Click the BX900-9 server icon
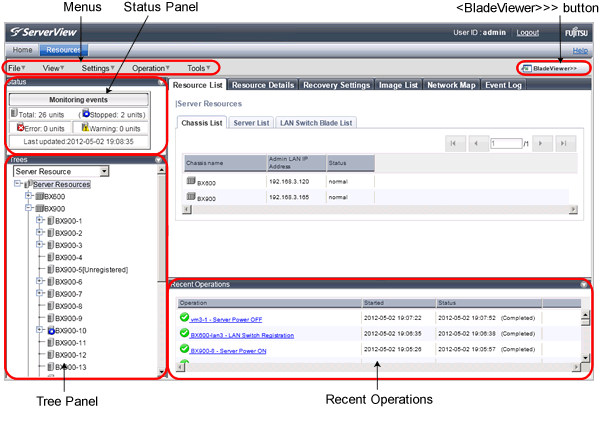Screen dimensions: 601x422 (51, 318)
